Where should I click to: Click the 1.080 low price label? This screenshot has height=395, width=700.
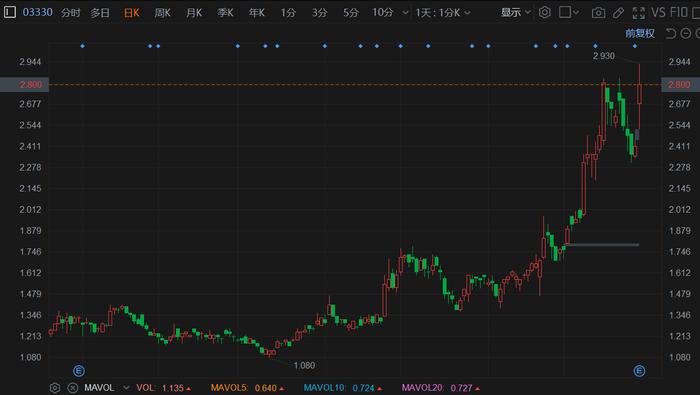click(304, 366)
